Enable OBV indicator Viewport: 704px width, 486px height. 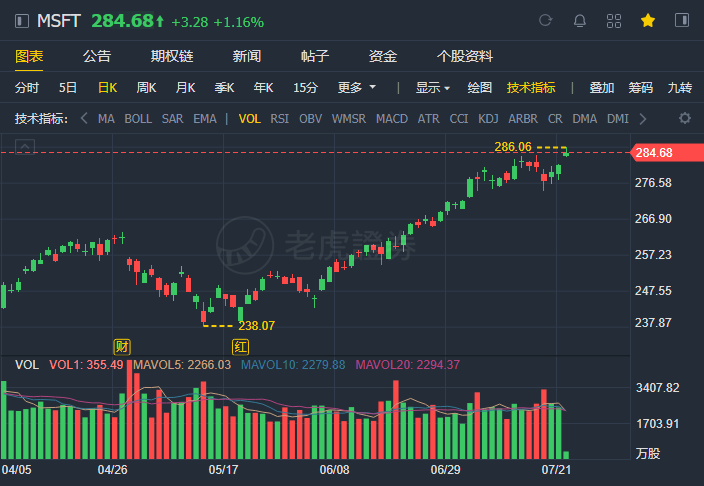[311, 119]
